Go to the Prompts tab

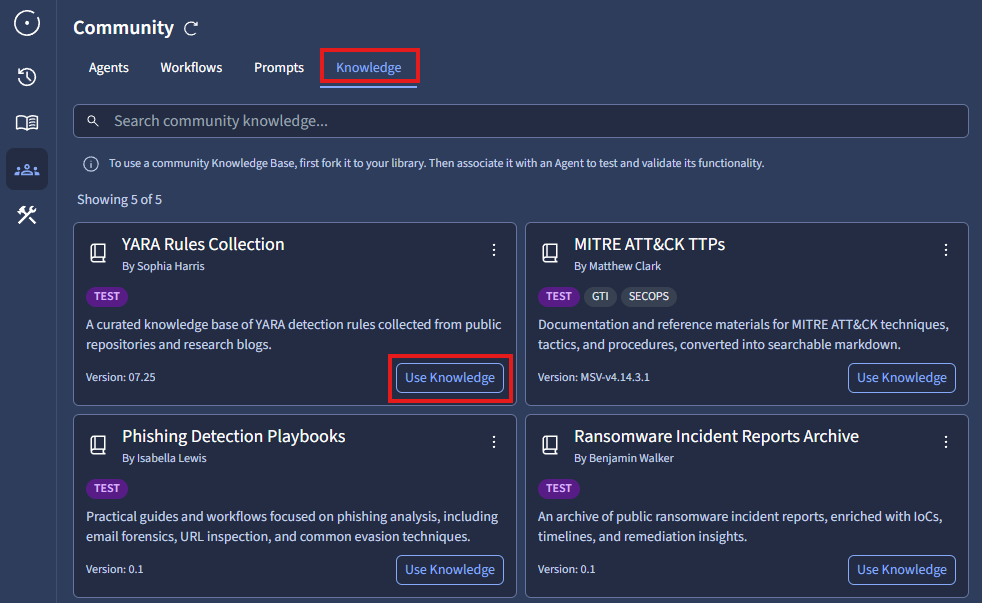point(279,68)
